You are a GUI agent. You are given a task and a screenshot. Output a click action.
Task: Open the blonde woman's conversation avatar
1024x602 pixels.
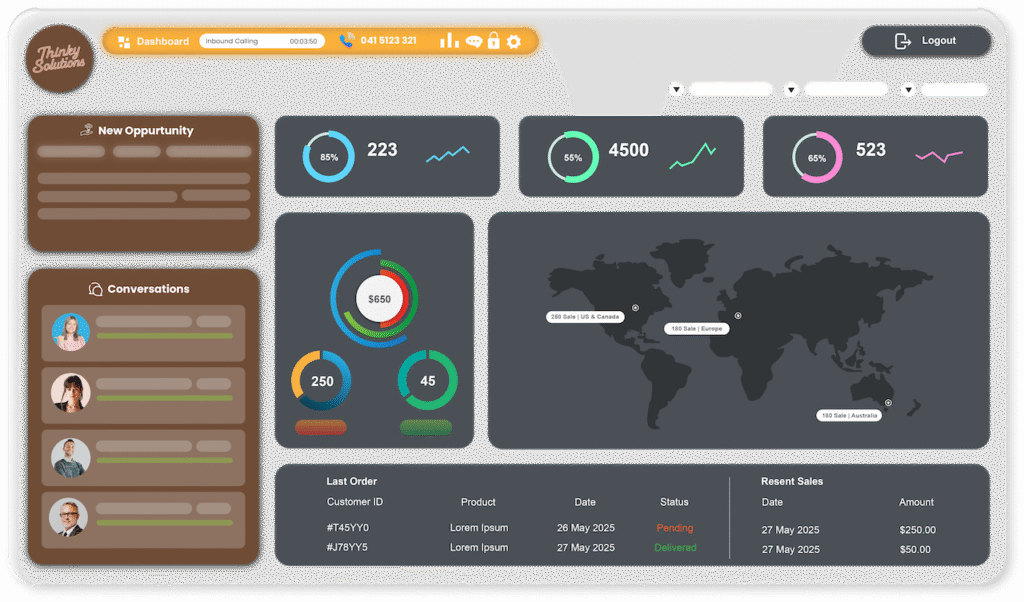click(71, 333)
